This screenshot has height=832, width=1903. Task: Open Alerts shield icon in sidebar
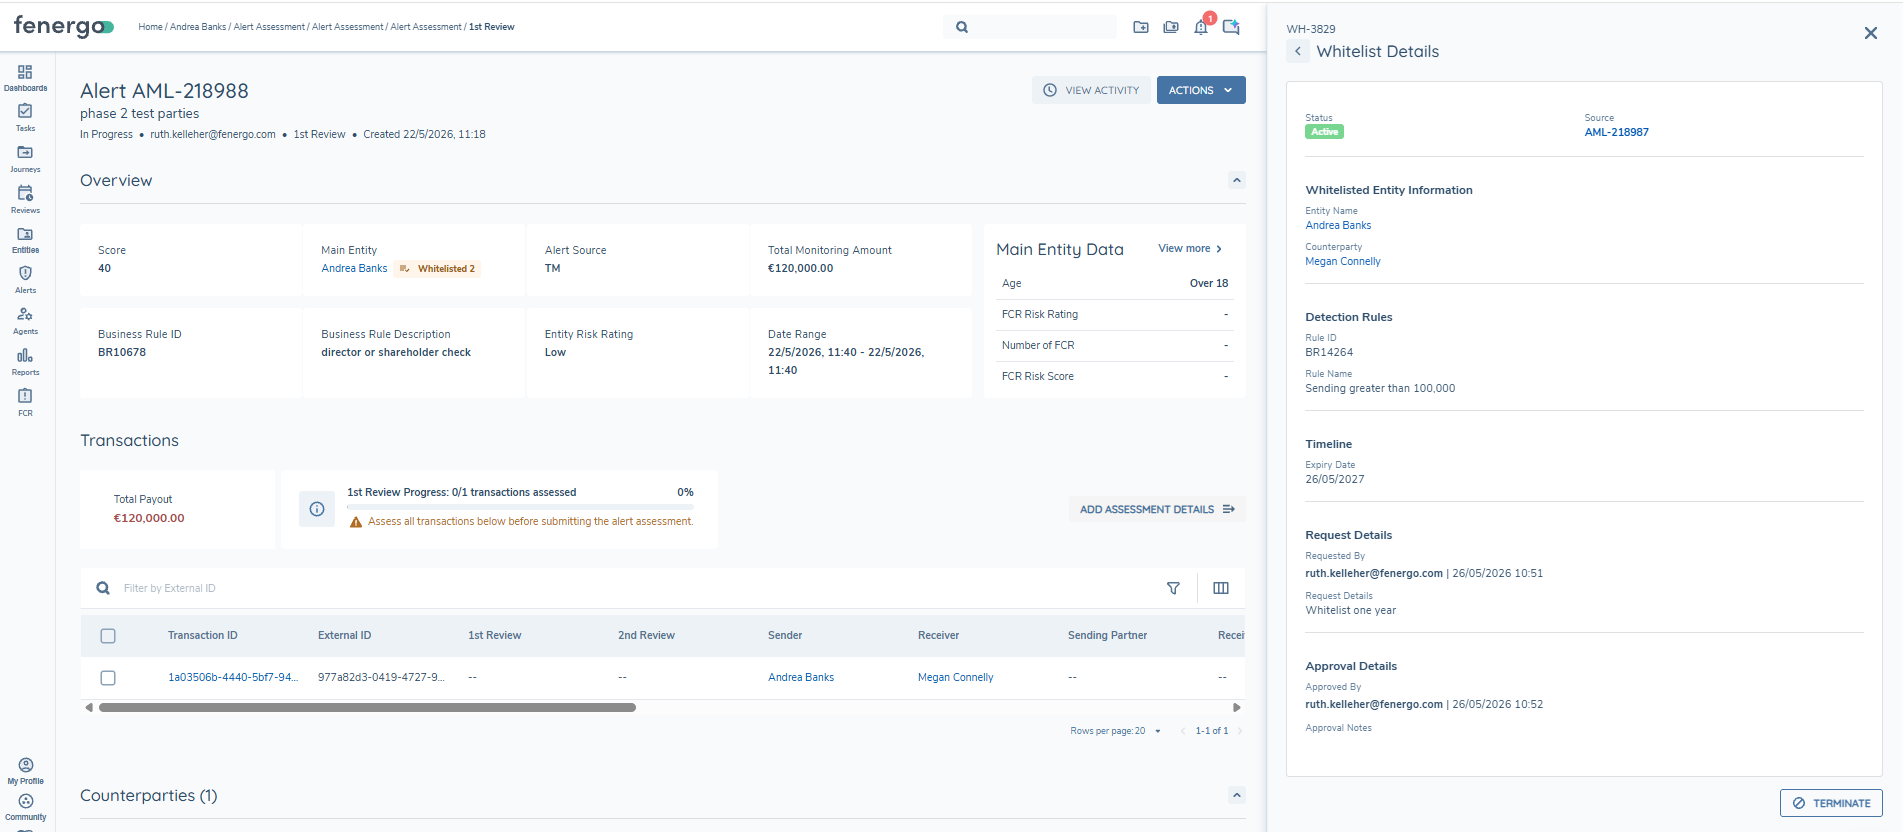click(25, 273)
